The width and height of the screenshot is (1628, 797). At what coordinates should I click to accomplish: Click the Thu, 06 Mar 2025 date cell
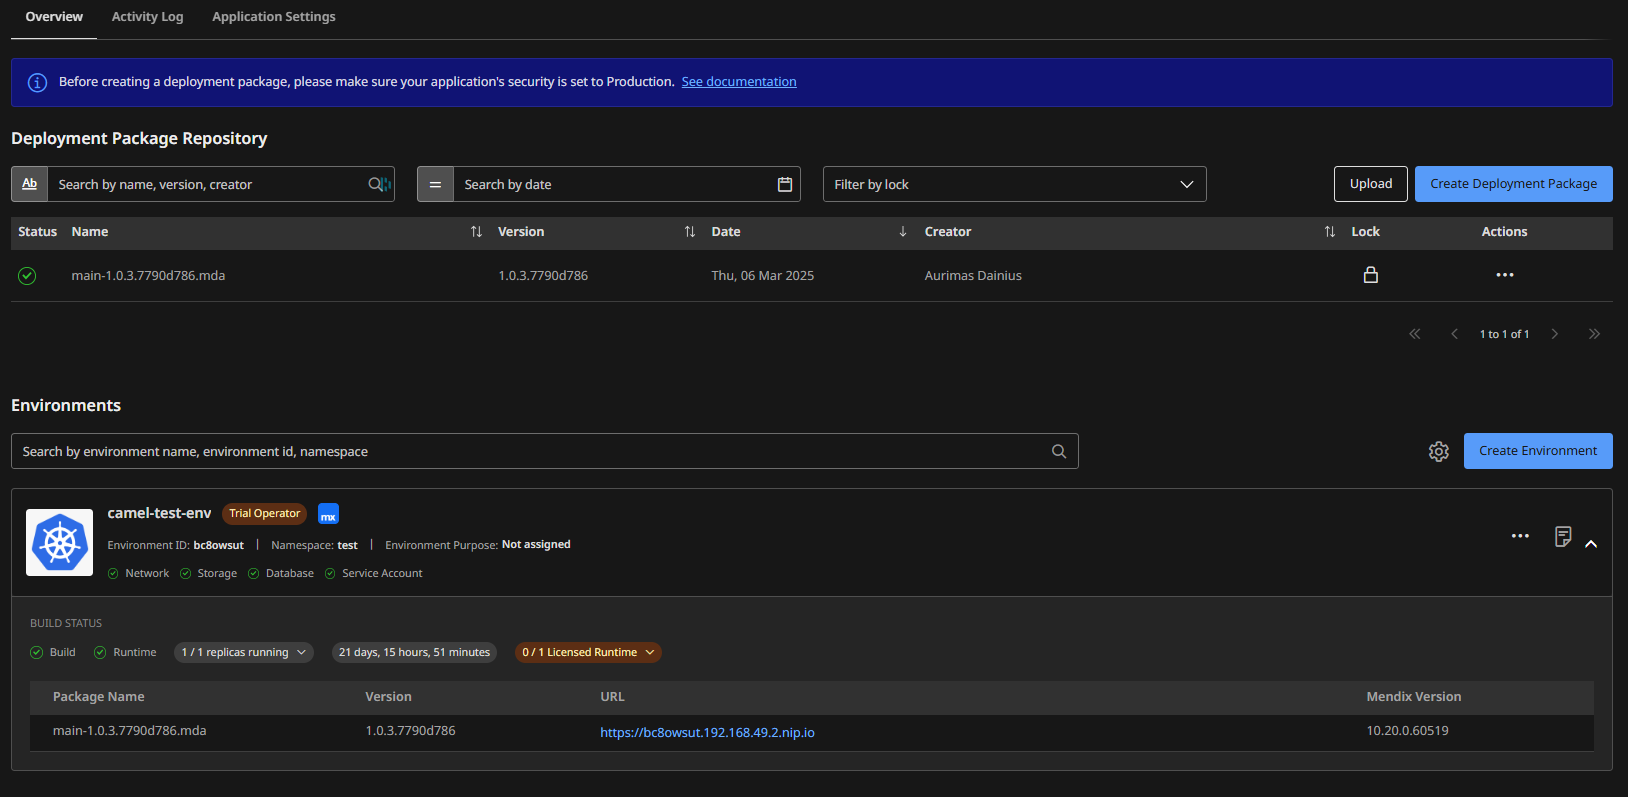click(762, 276)
